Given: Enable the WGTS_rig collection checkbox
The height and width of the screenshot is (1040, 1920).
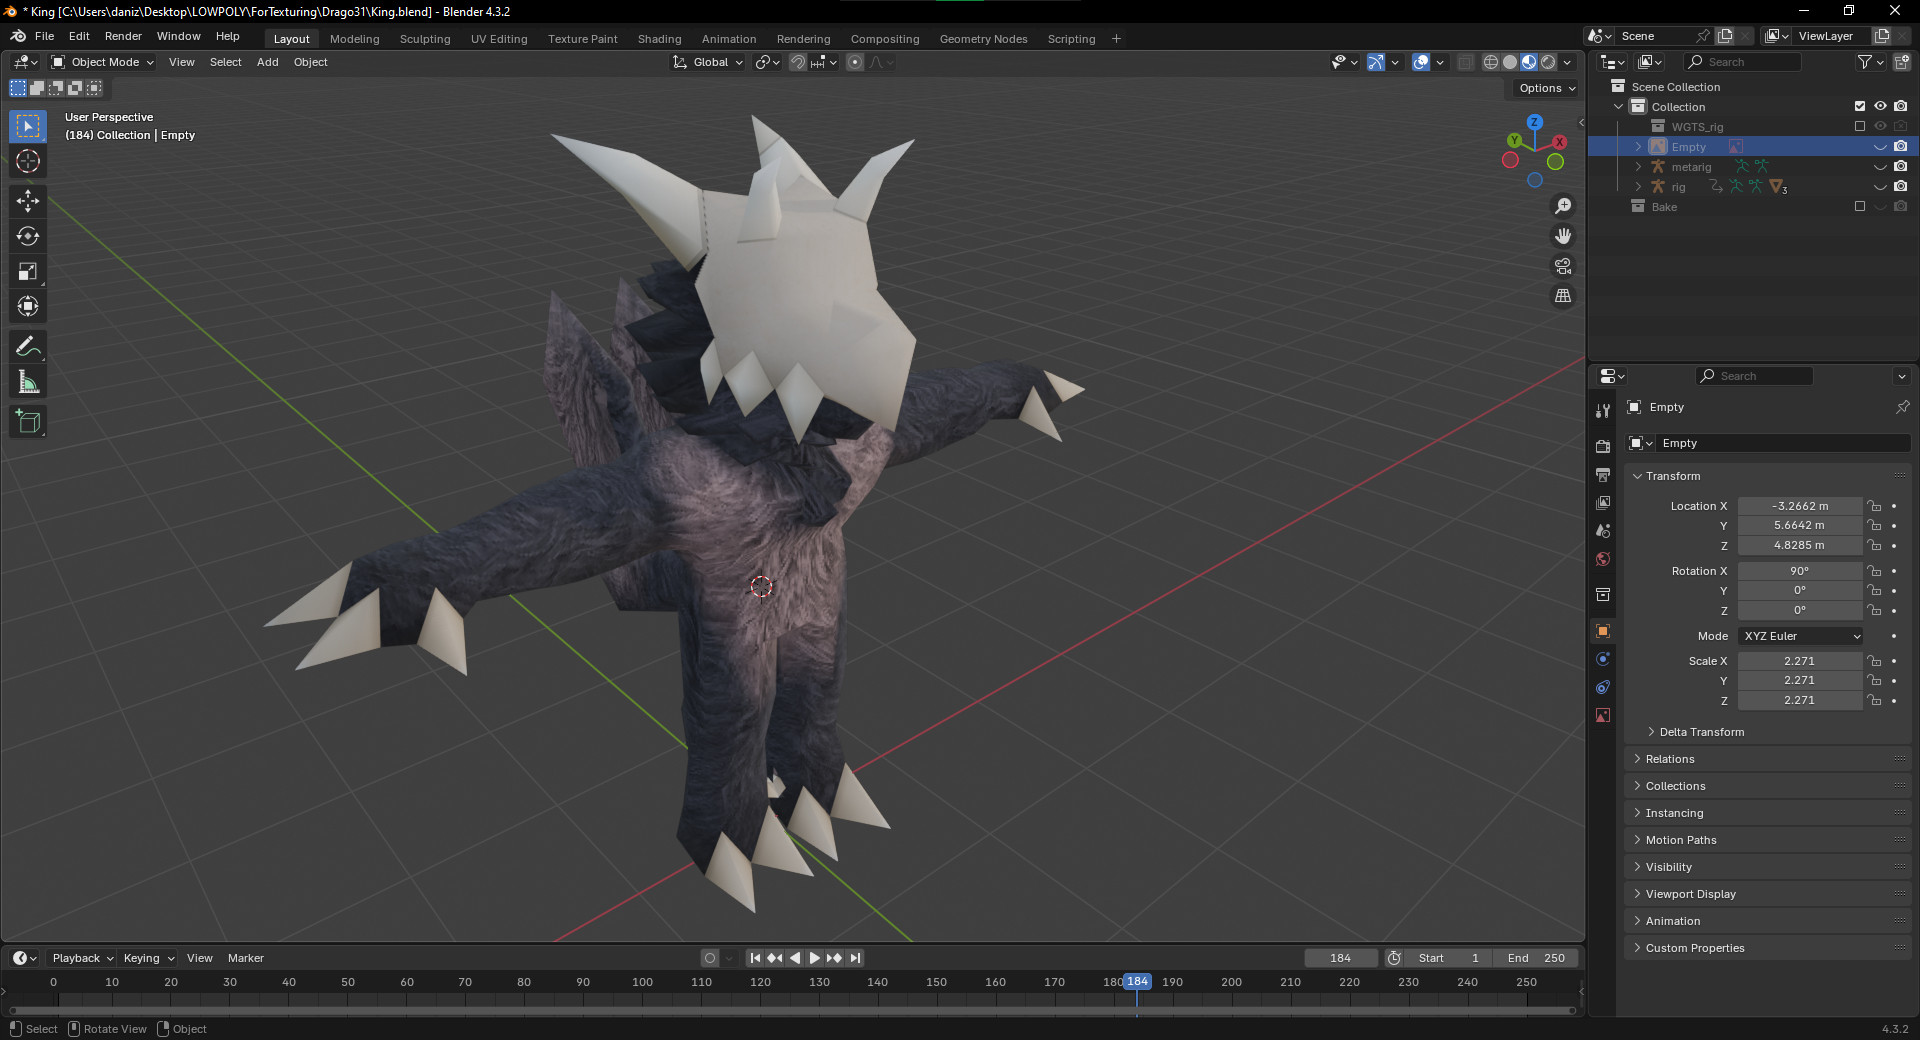Looking at the screenshot, I should pyautogui.click(x=1860, y=126).
